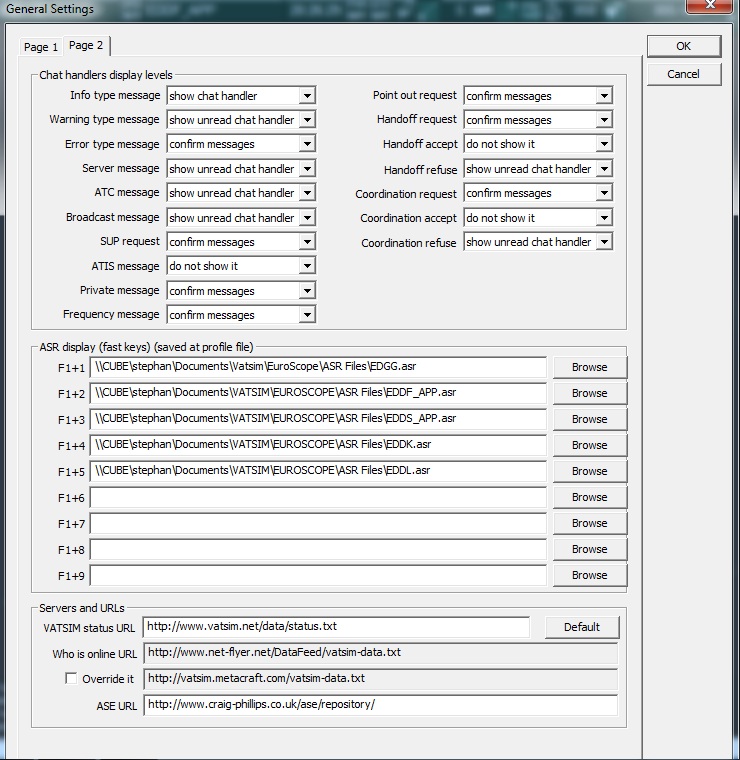This screenshot has width=740, height=760.
Task: Open the ATC message dropdown
Action: click(241, 193)
